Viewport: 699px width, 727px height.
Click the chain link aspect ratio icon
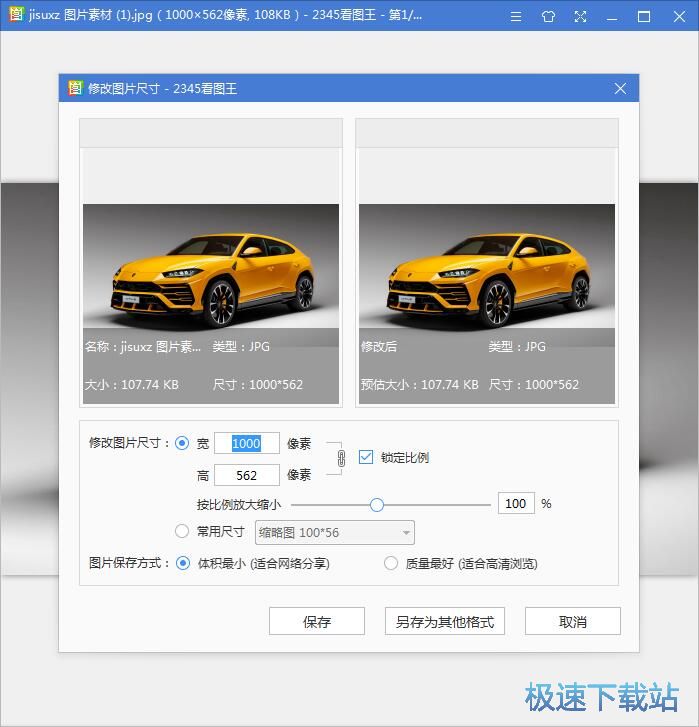[x=341, y=458]
